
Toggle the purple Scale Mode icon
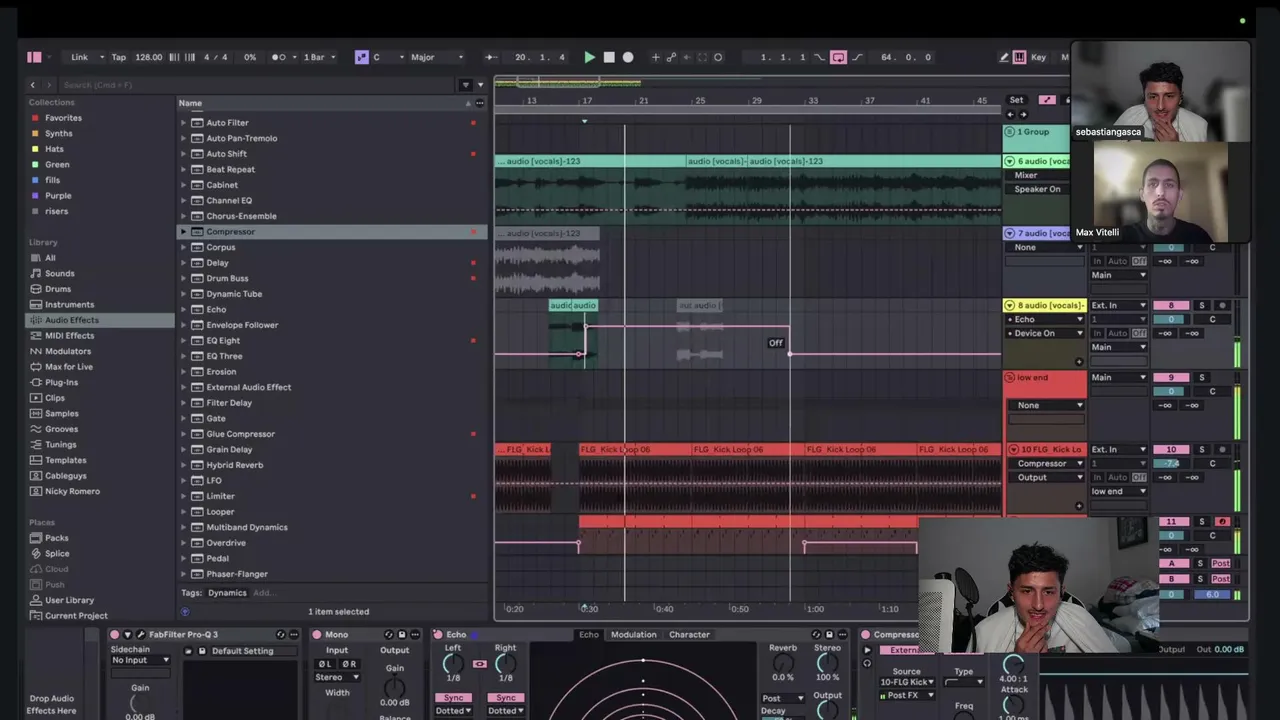tap(361, 57)
